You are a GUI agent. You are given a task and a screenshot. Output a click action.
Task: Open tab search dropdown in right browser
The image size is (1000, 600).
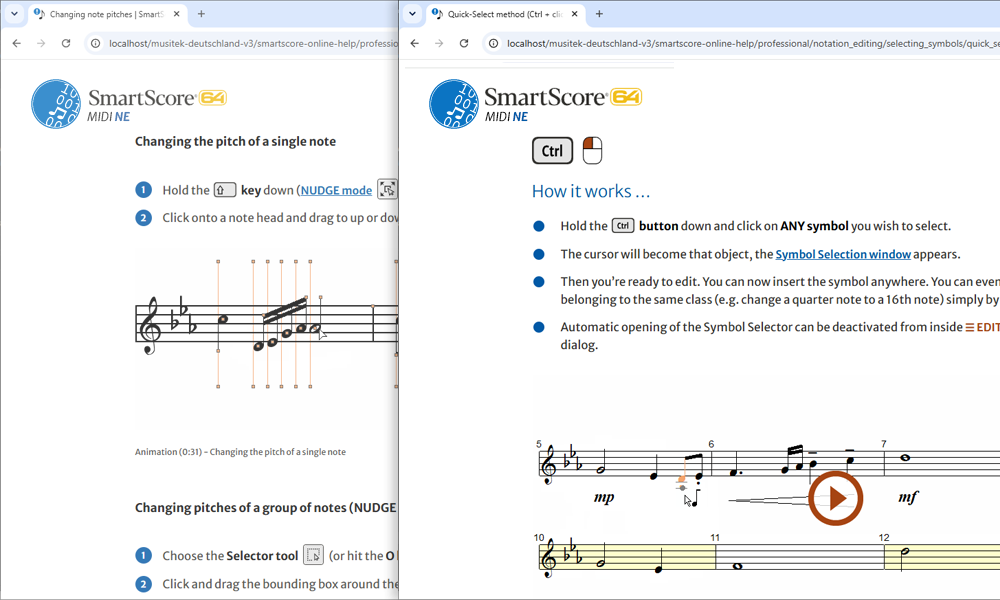[413, 13]
